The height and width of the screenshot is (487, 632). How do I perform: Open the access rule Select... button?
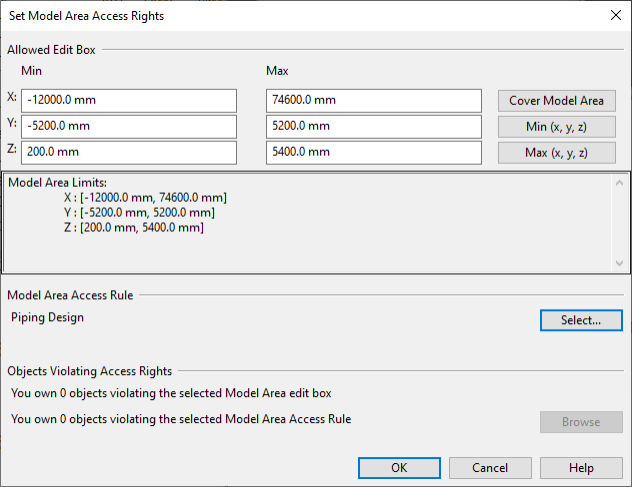[580, 321]
